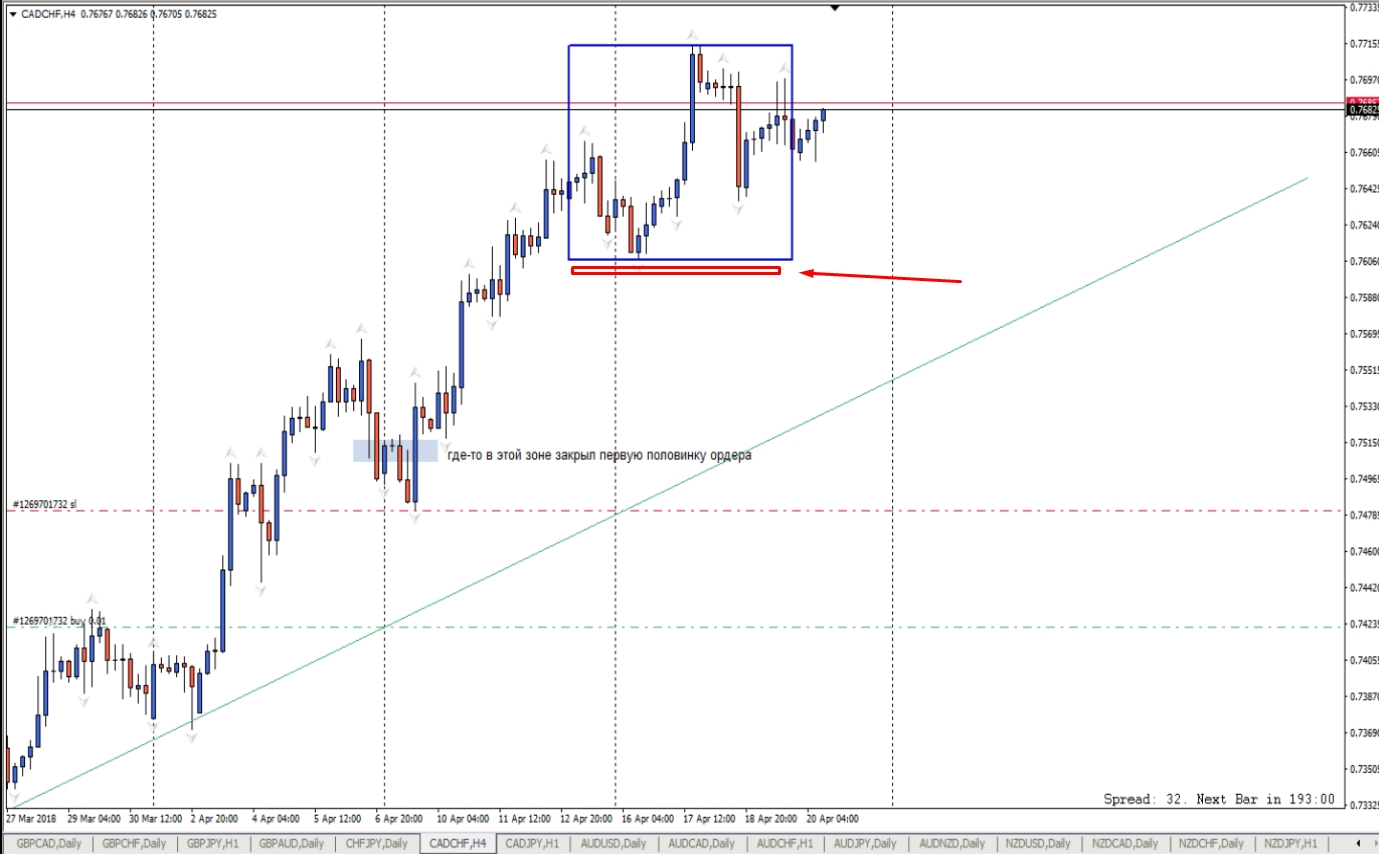This screenshot has height=854, width=1379.
Task: Click the small arrow before CADCHF,H4 title
Action: [x=11, y=14]
